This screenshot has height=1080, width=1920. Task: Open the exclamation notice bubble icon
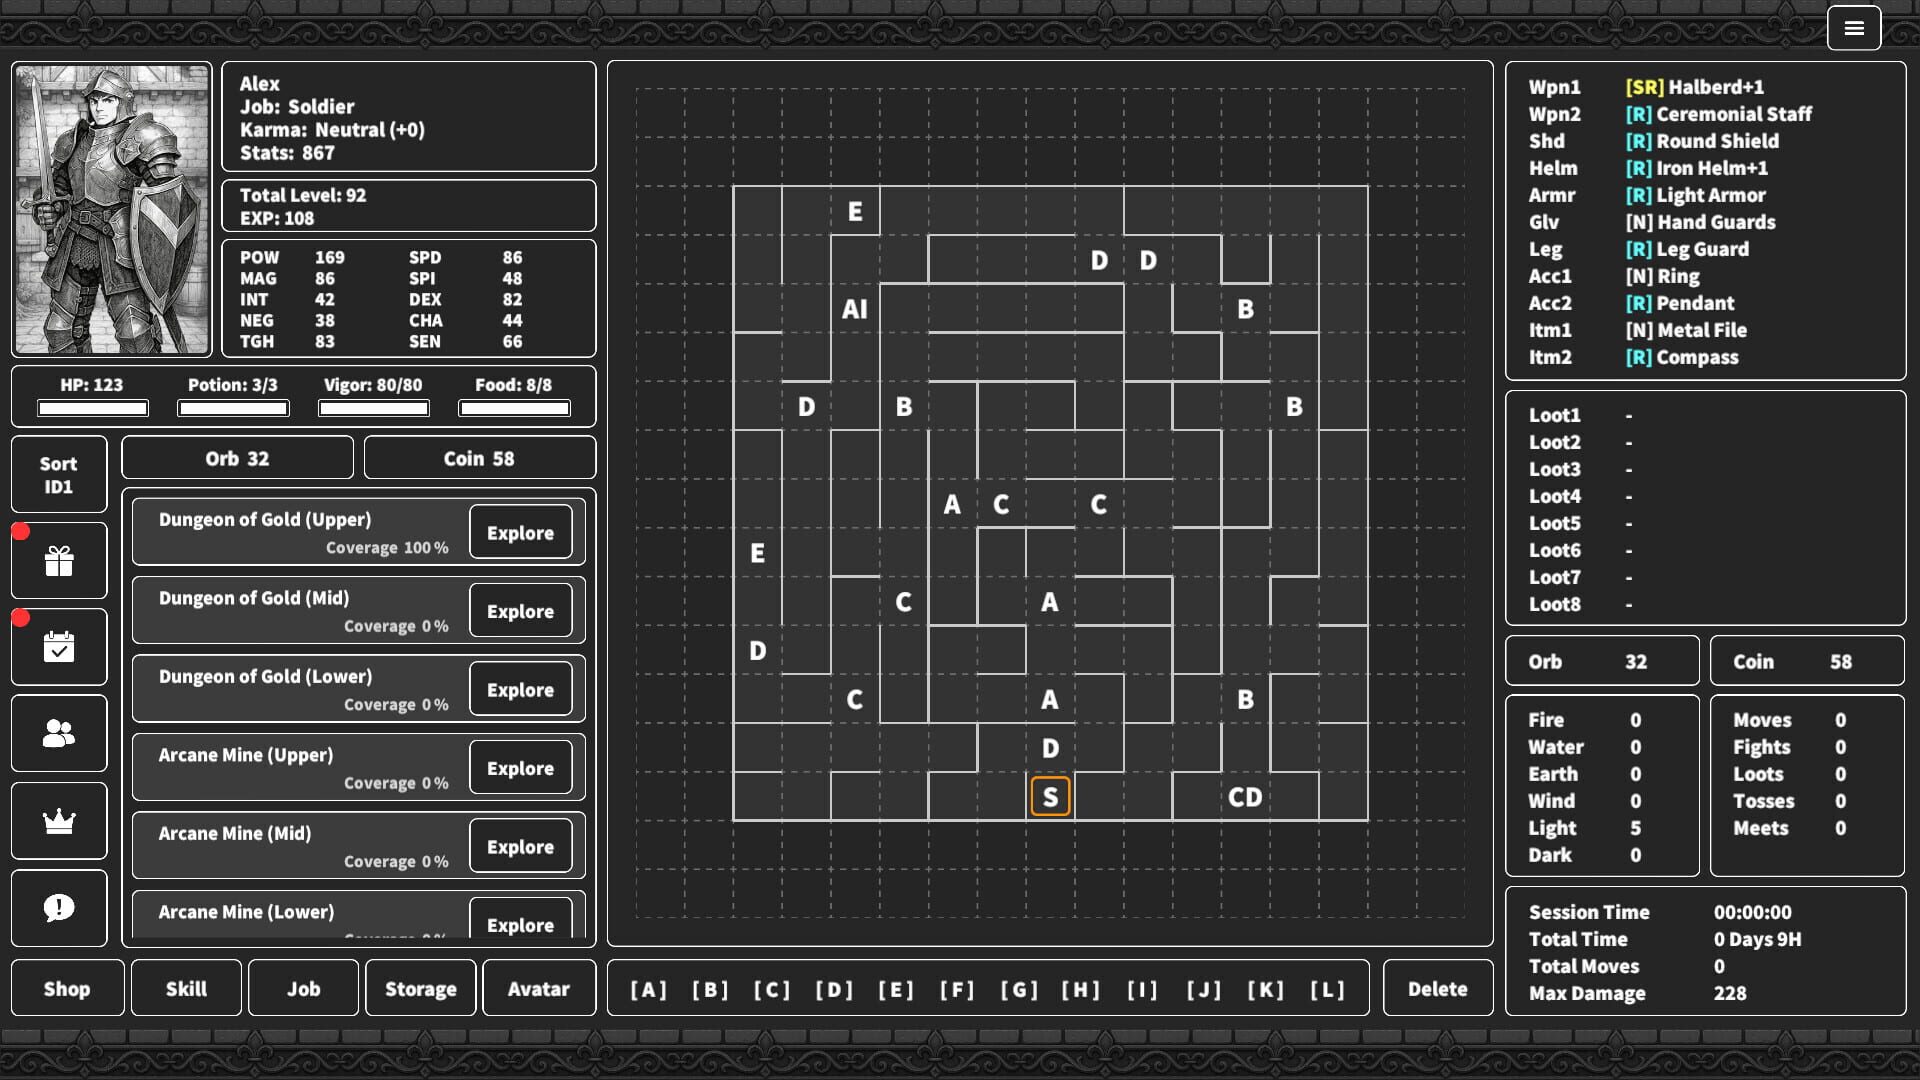tap(59, 908)
